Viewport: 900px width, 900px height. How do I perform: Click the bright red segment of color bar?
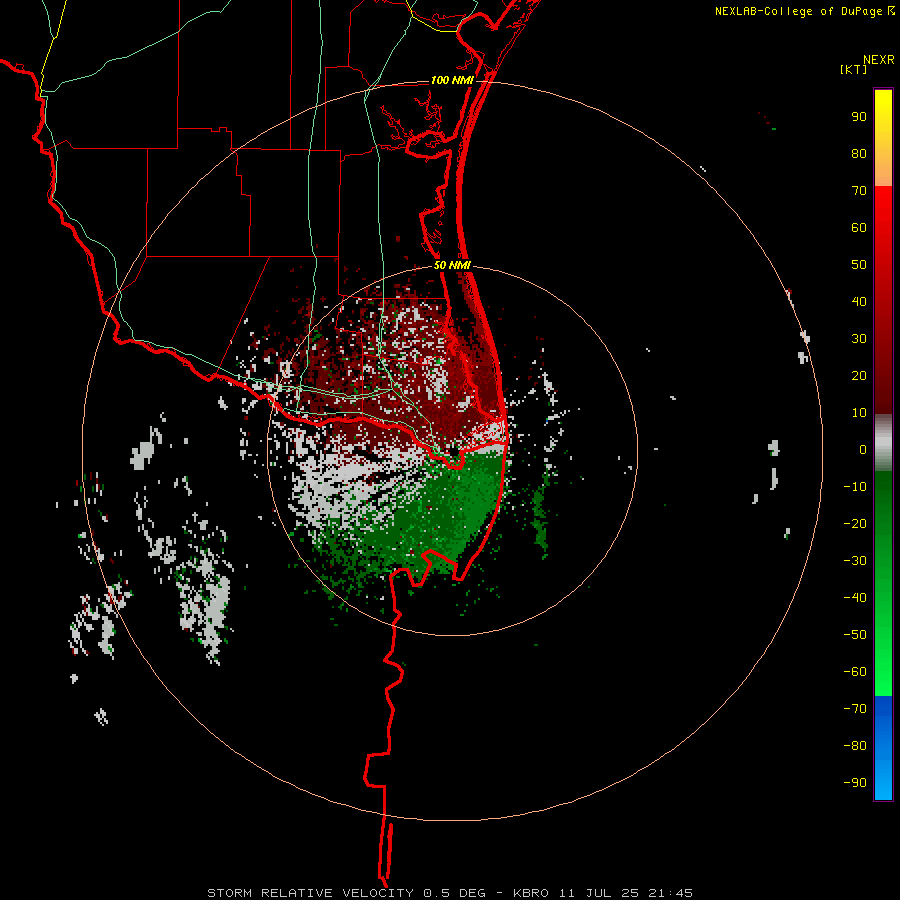point(883,298)
